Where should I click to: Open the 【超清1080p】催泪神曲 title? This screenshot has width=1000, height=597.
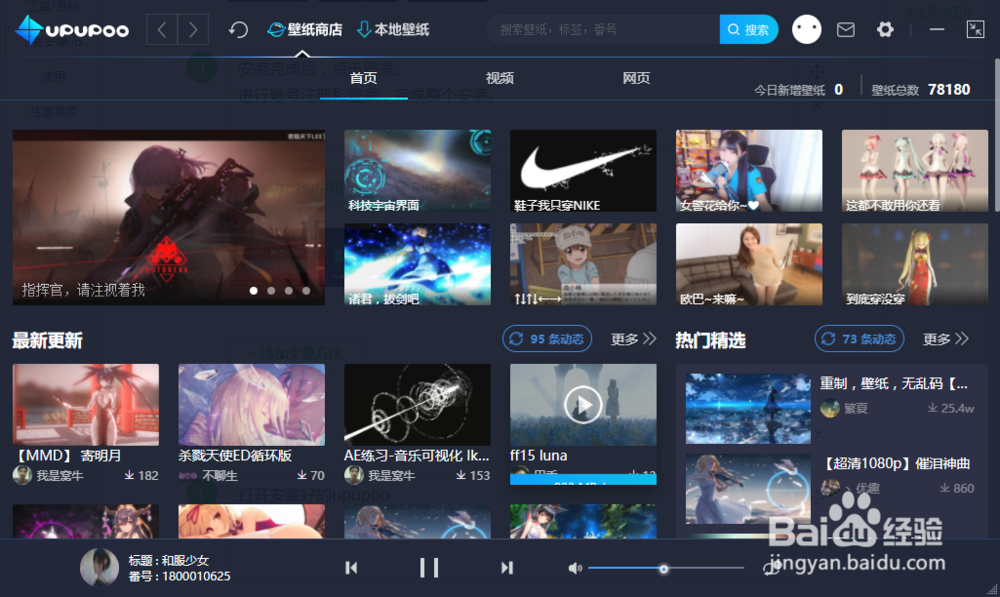(895, 464)
